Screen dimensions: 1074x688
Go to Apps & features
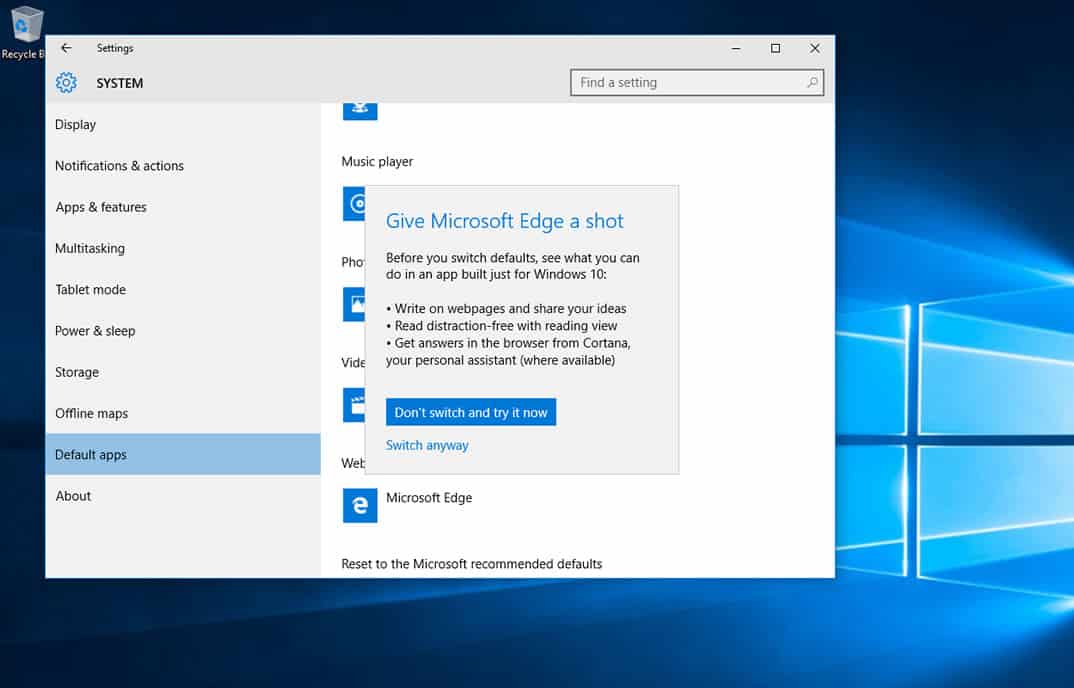(101, 207)
